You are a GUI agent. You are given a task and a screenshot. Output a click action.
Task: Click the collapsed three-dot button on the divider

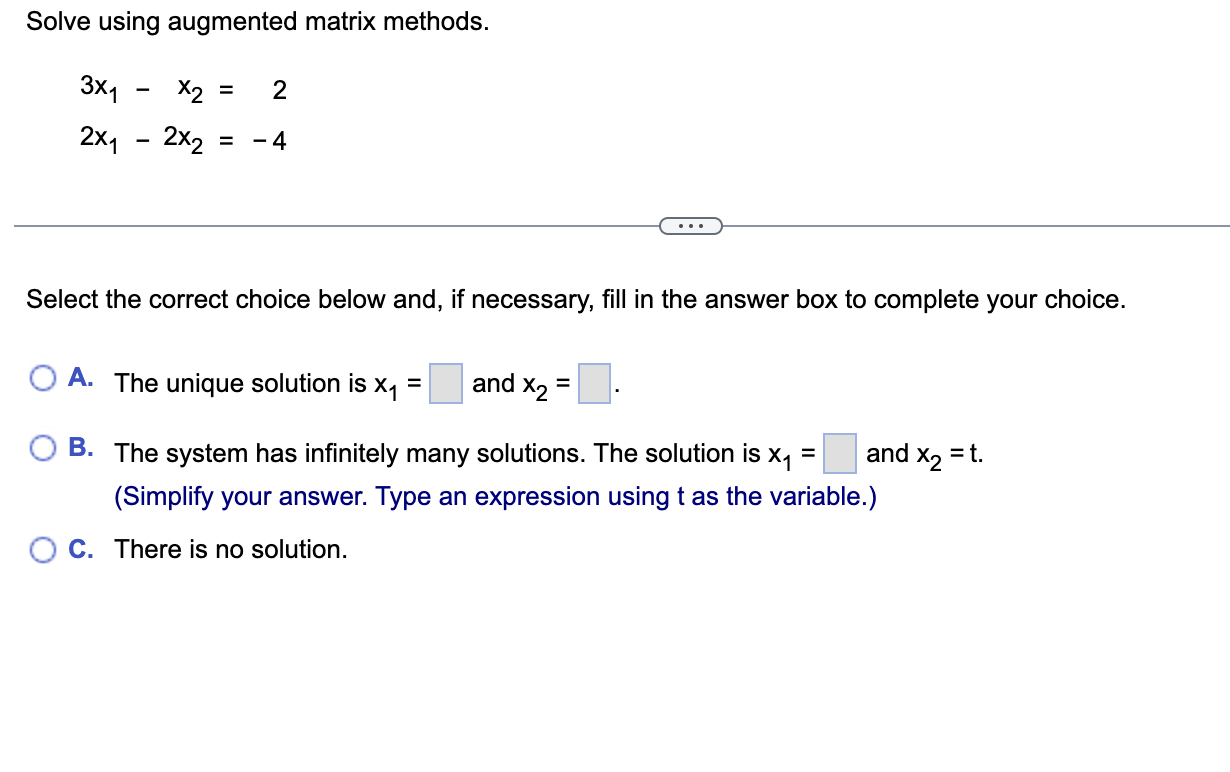pyautogui.click(x=691, y=225)
